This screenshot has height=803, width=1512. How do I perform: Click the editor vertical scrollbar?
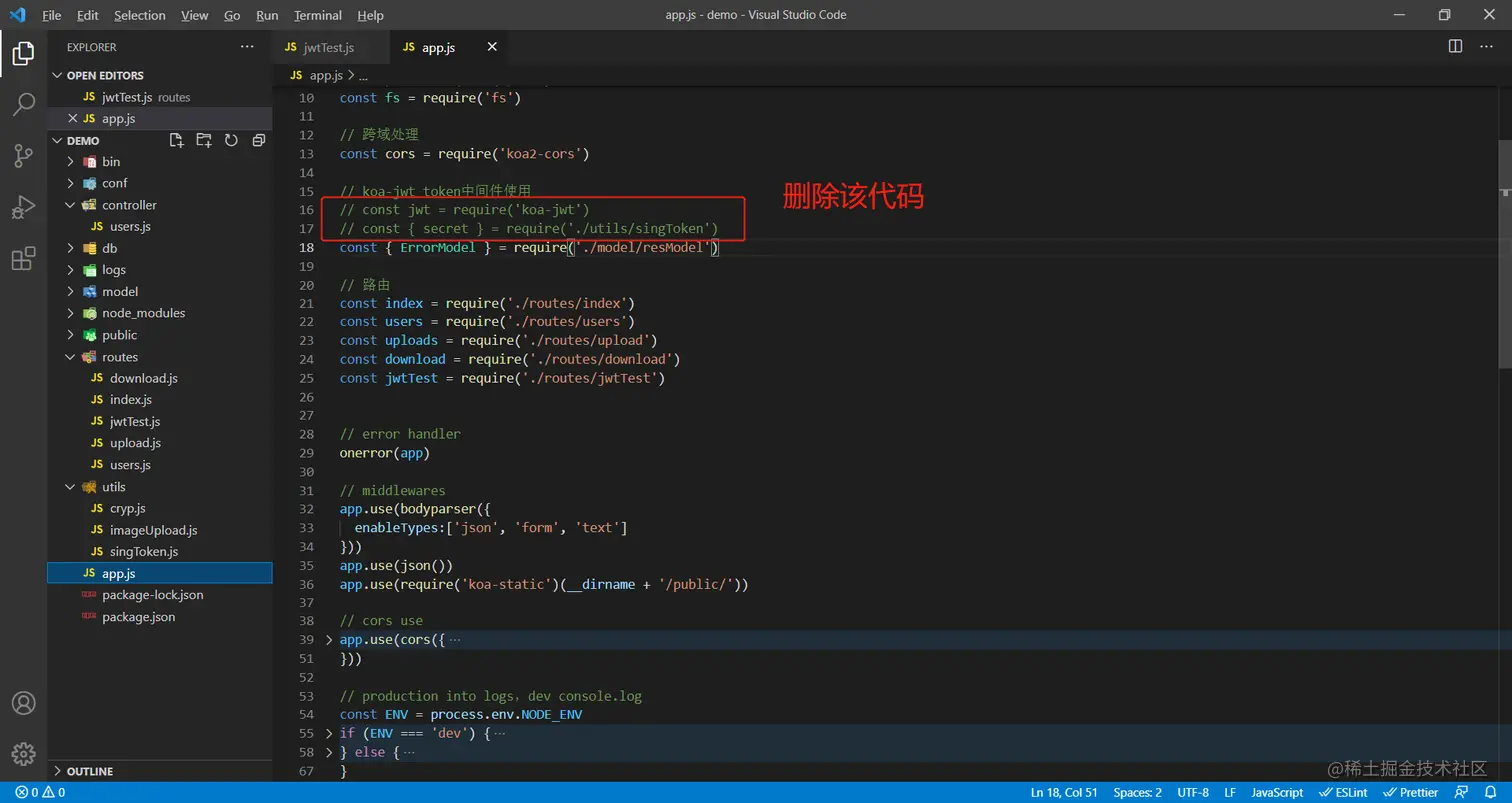[1505, 255]
